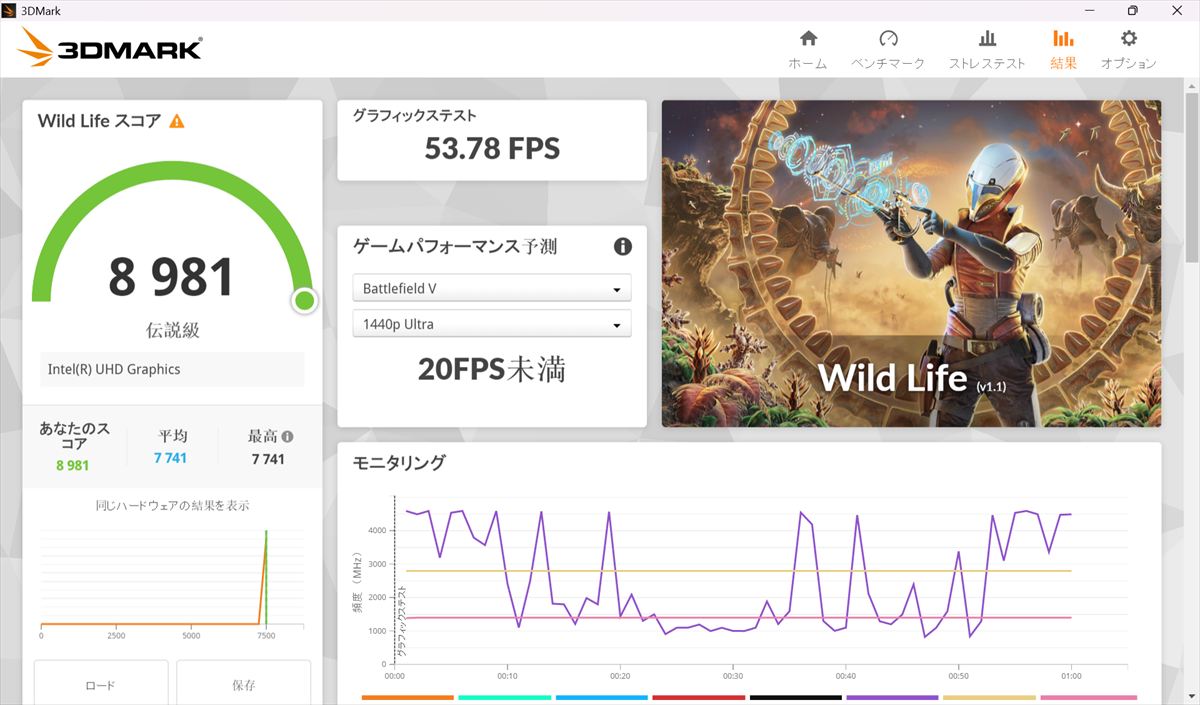Click the 保存 (Save) button
This screenshot has width=1200, height=705.
[x=244, y=684]
